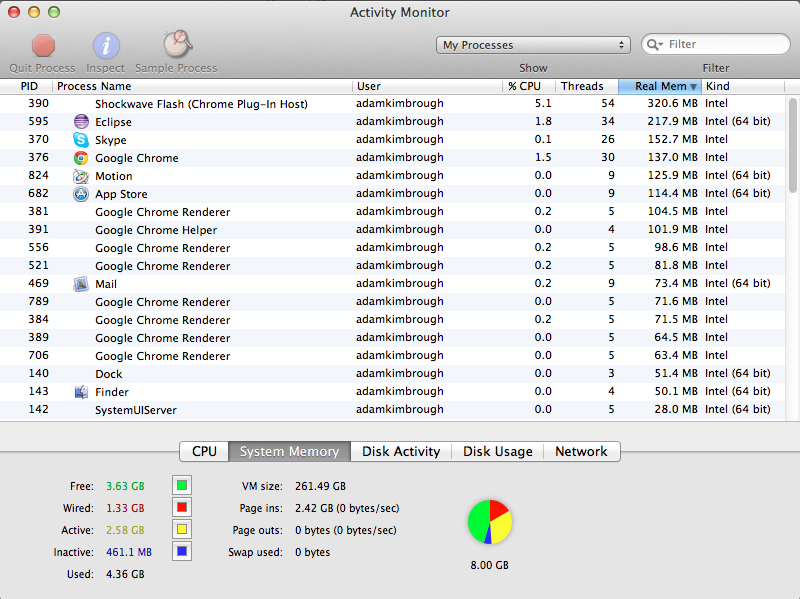The height and width of the screenshot is (599, 800).
Task: Switch to the Network tab
Action: tap(582, 452)
